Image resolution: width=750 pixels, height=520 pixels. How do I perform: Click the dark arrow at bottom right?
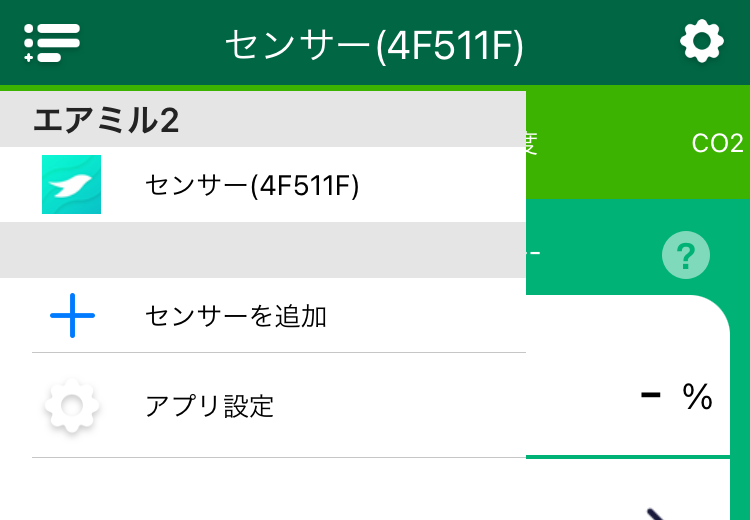coord(657,514)
